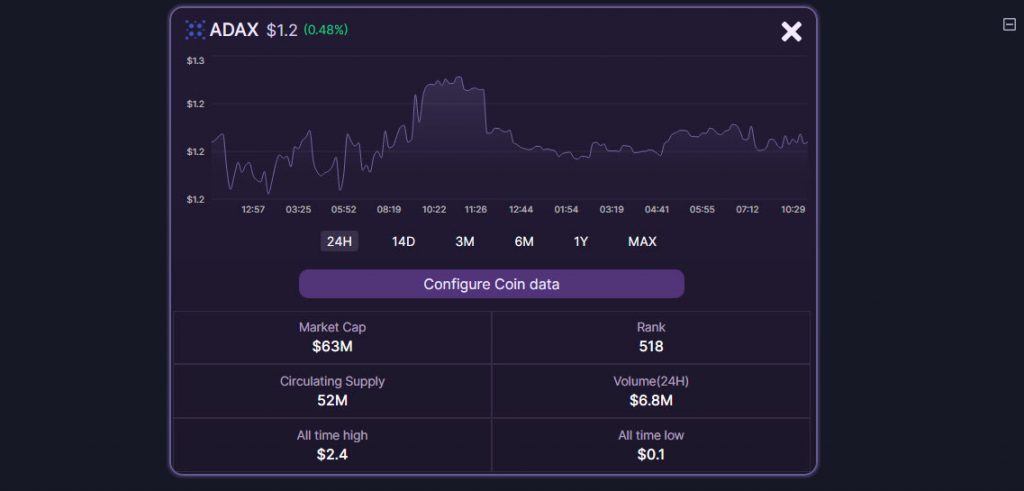
Task: Click the Circulating Supply 52M cell
Action: (x=332, y=391)
